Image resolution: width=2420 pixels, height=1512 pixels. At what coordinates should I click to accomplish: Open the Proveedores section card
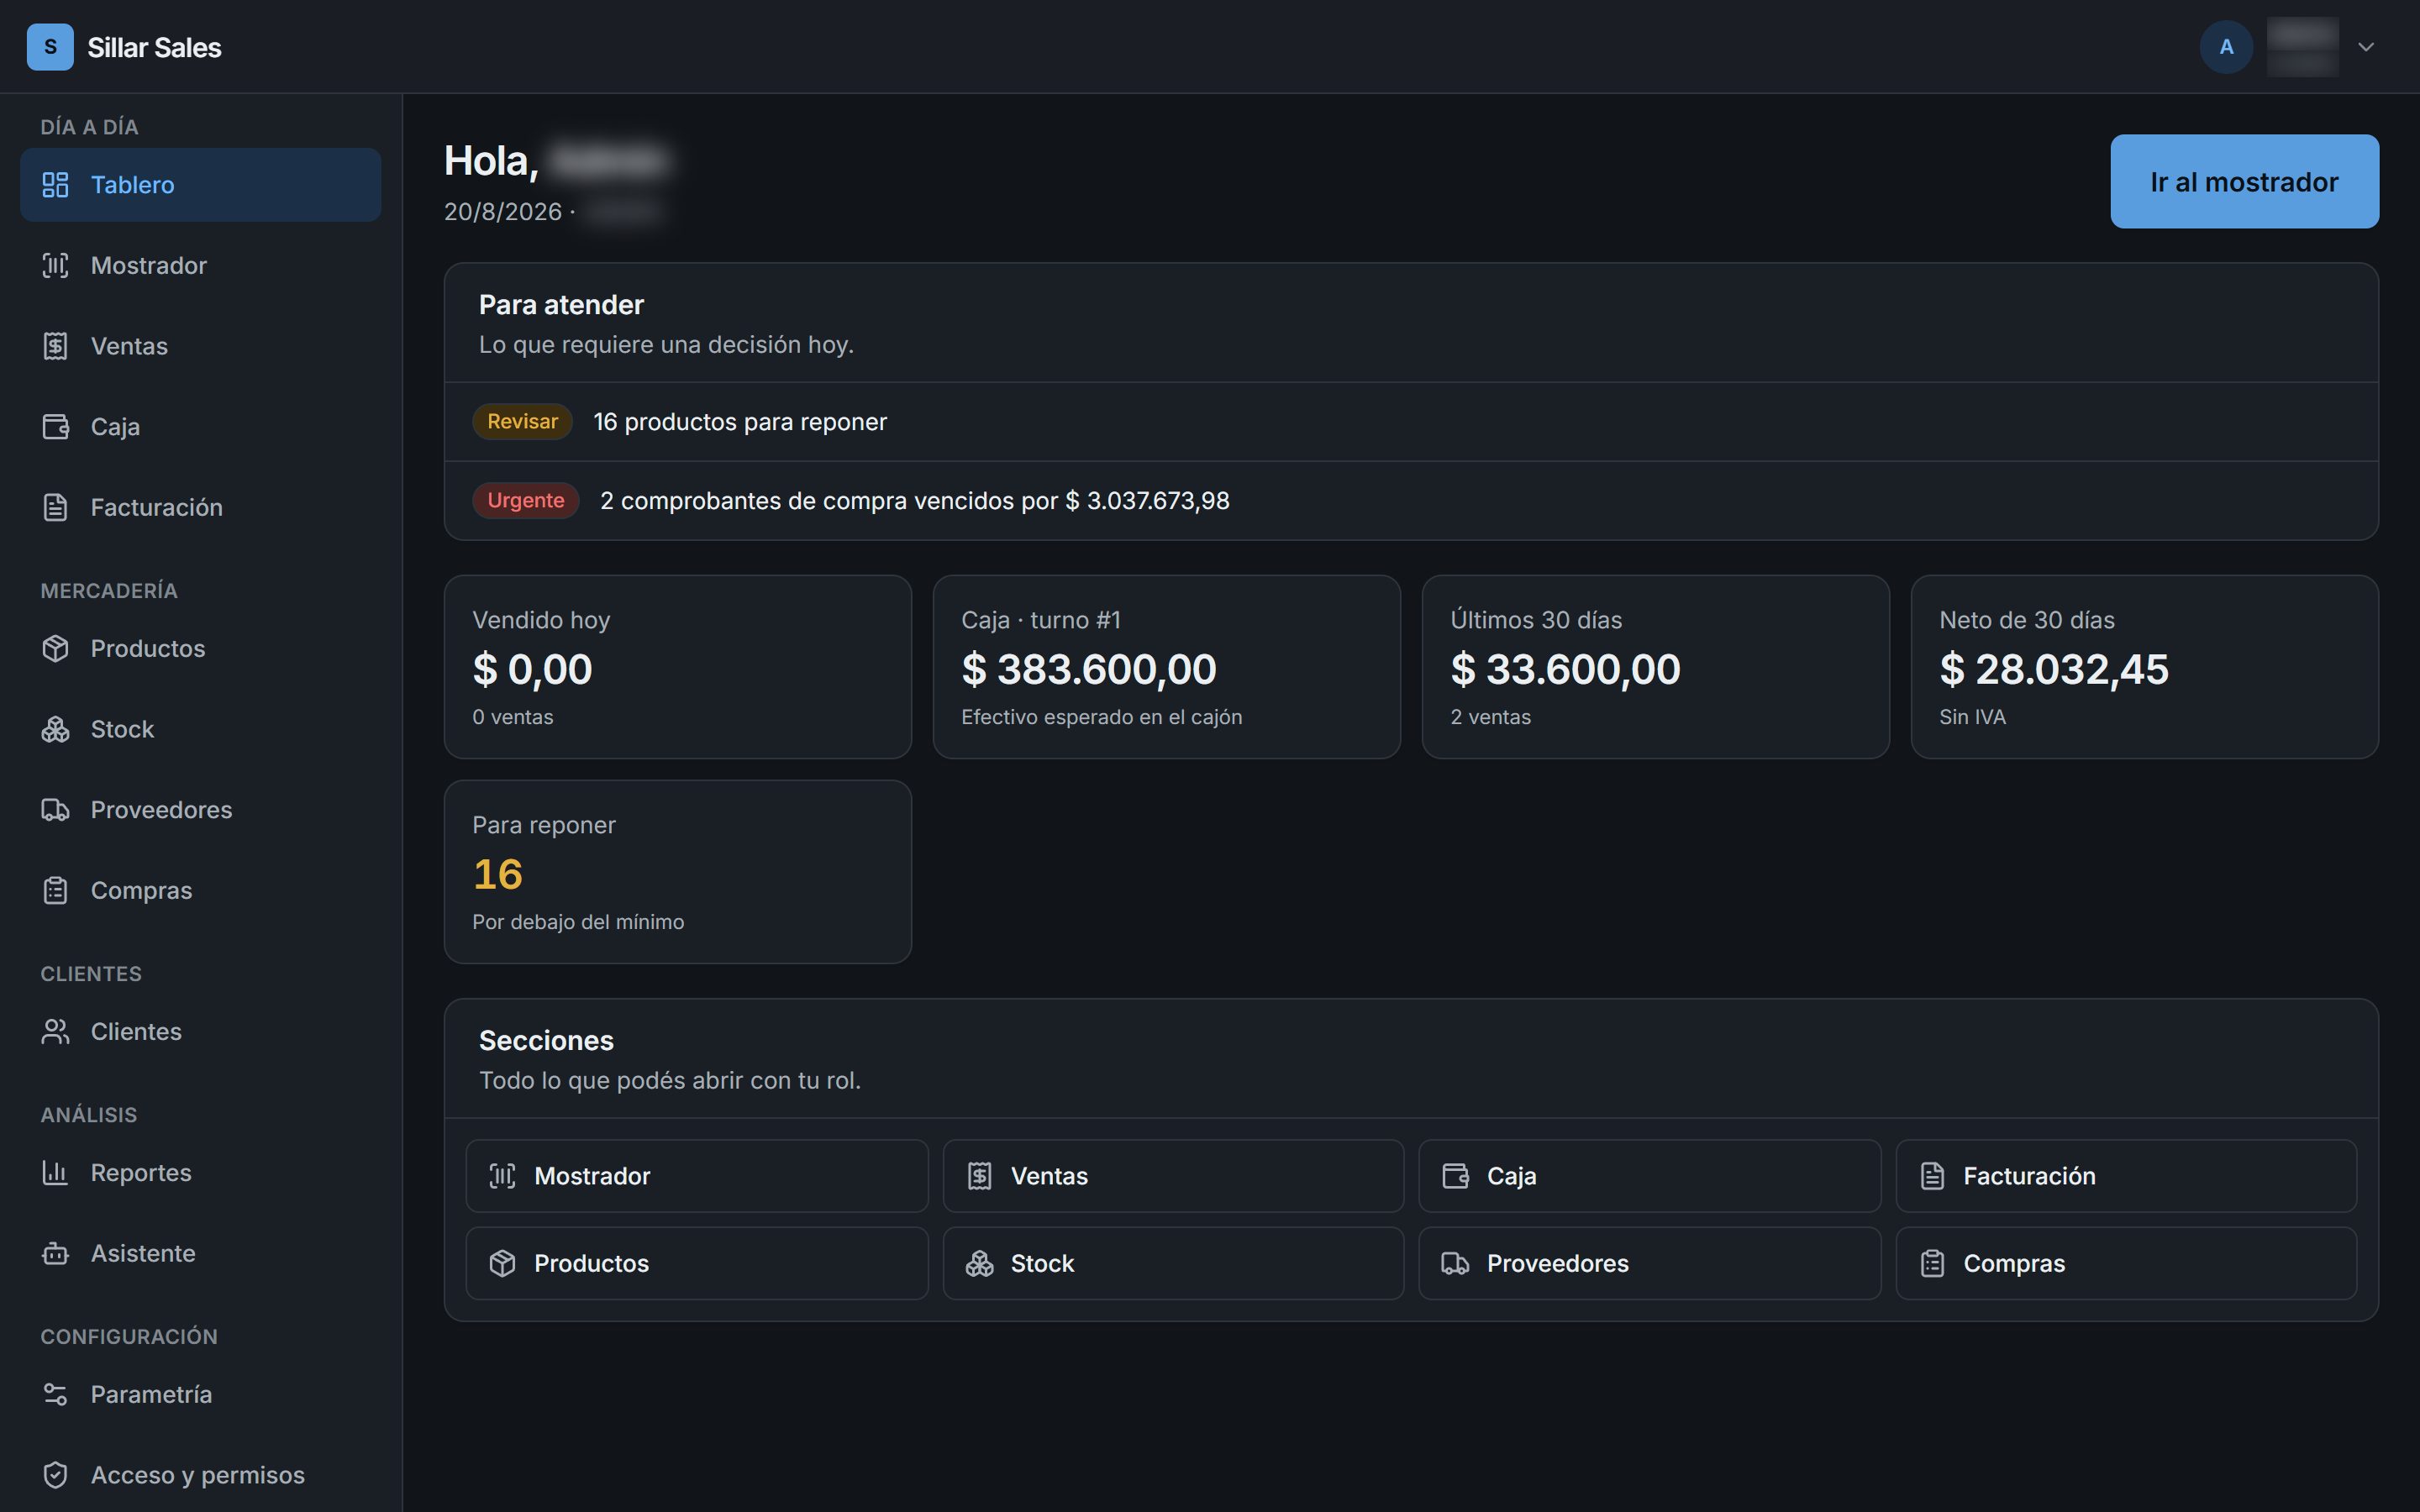tap(1650, 1264)
